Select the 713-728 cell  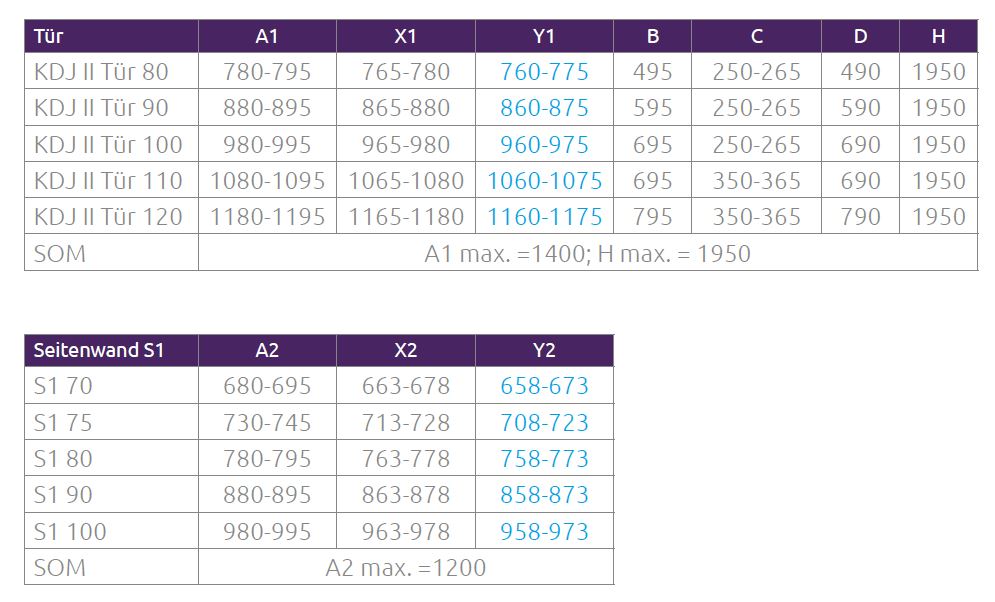click(405, 423)
